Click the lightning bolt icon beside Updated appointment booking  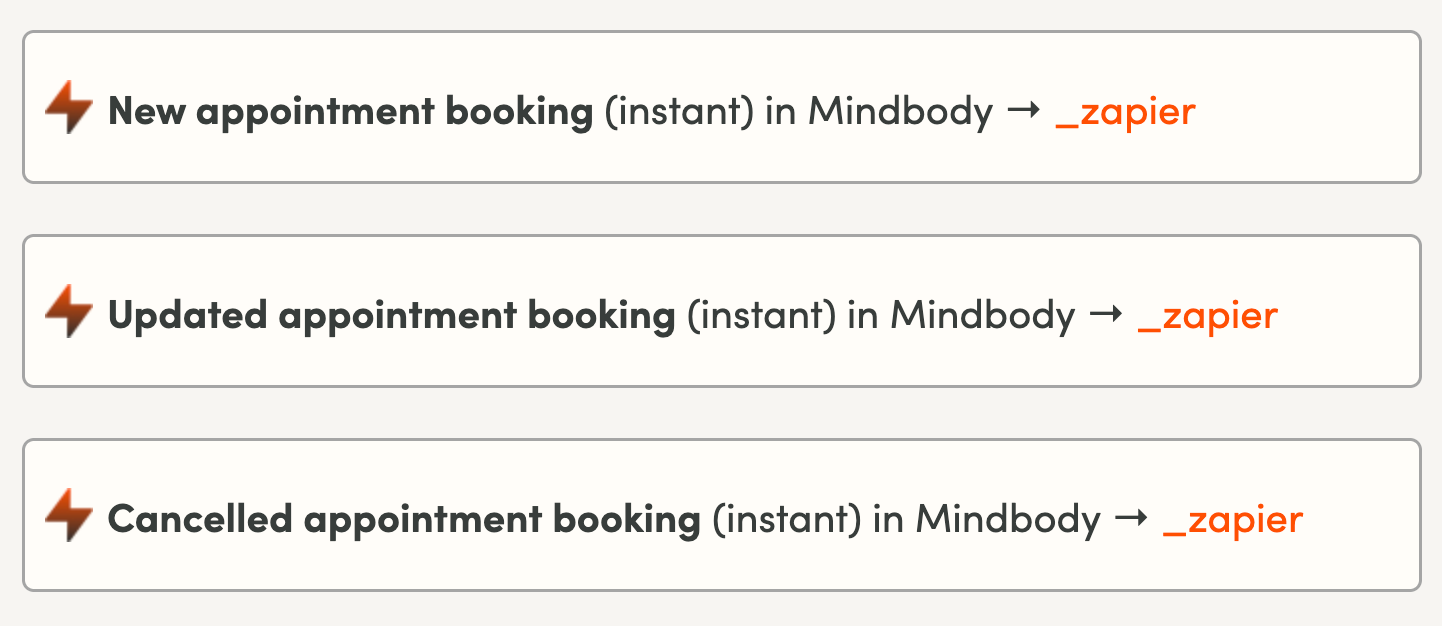(69, 312)
